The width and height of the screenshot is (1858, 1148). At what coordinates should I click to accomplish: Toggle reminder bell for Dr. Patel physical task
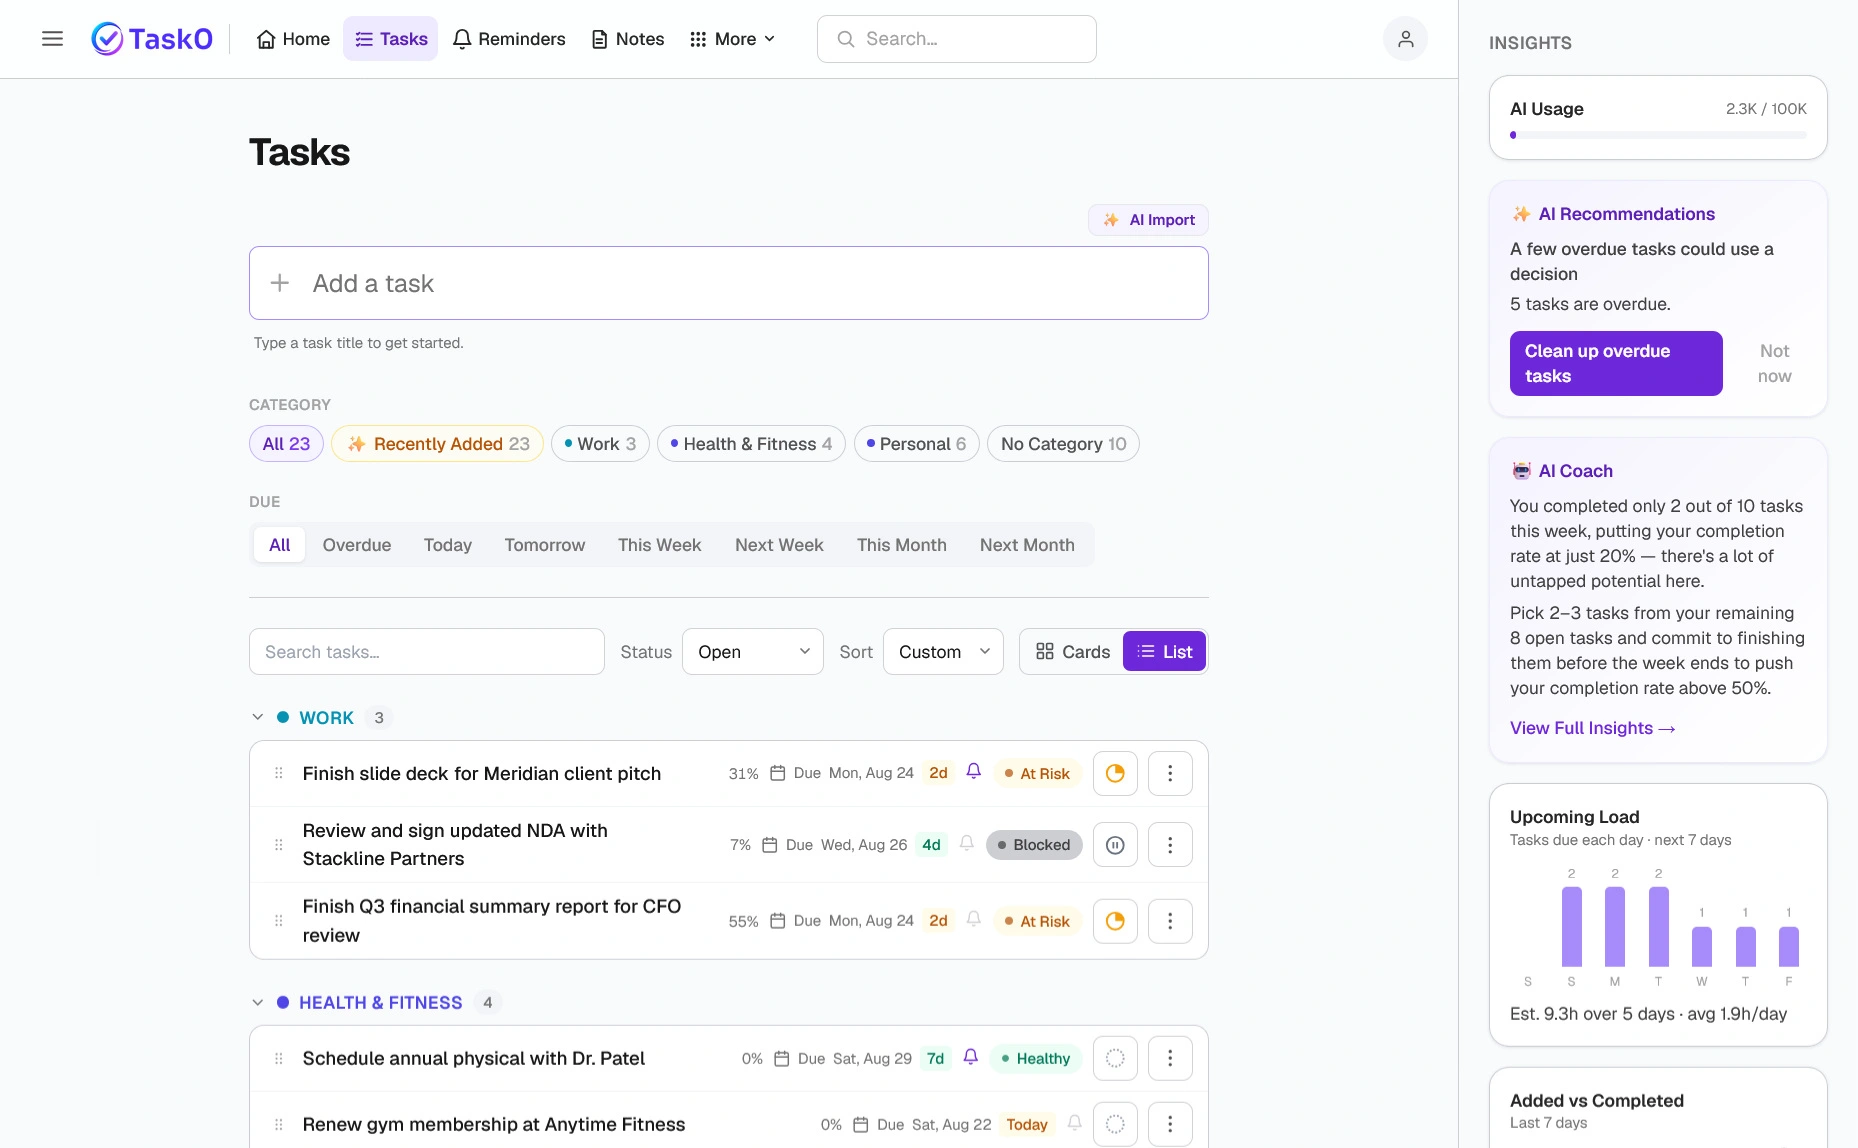click(970, 1057)
